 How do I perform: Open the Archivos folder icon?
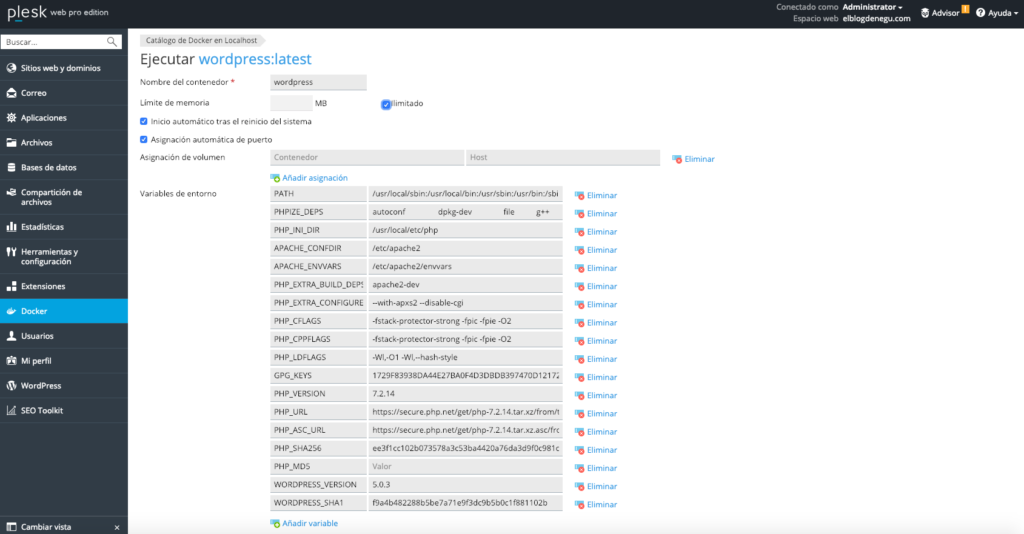click(11, 142)
